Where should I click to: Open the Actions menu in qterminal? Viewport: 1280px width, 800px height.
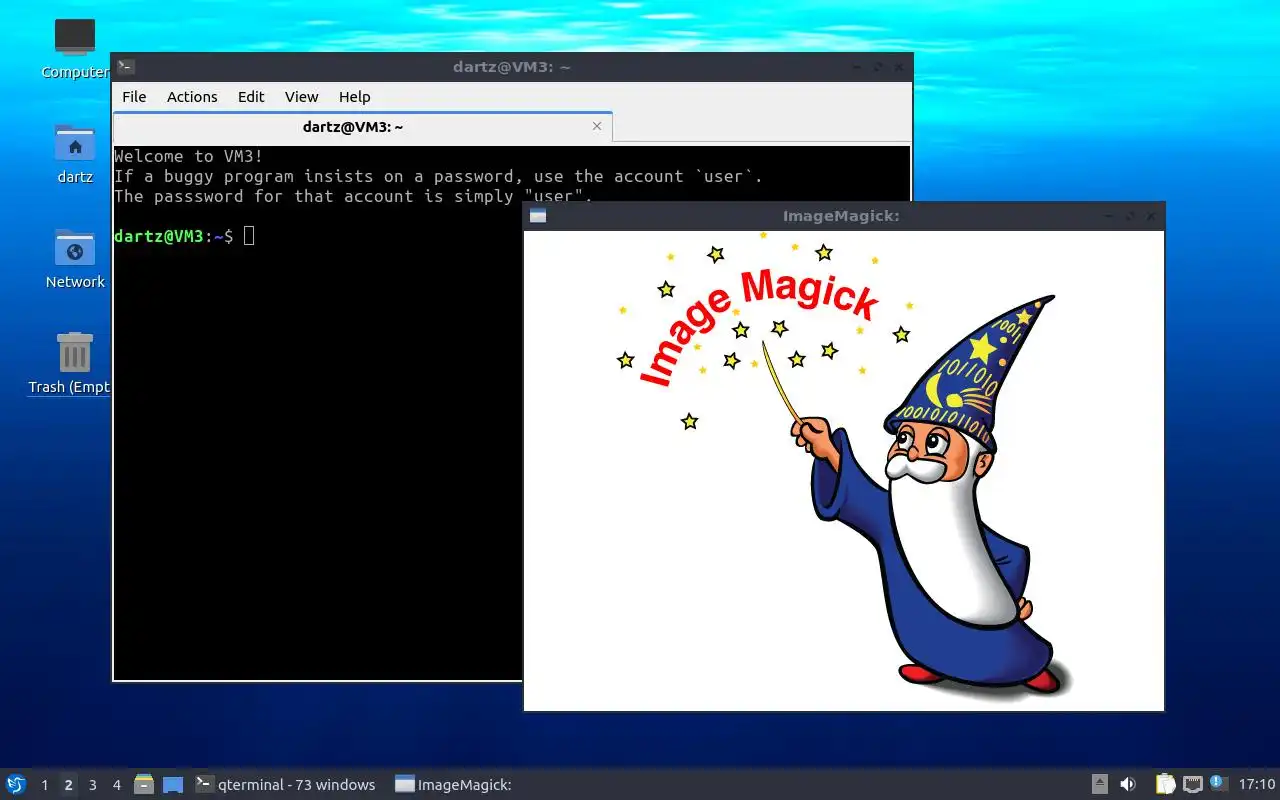(192, 97)
